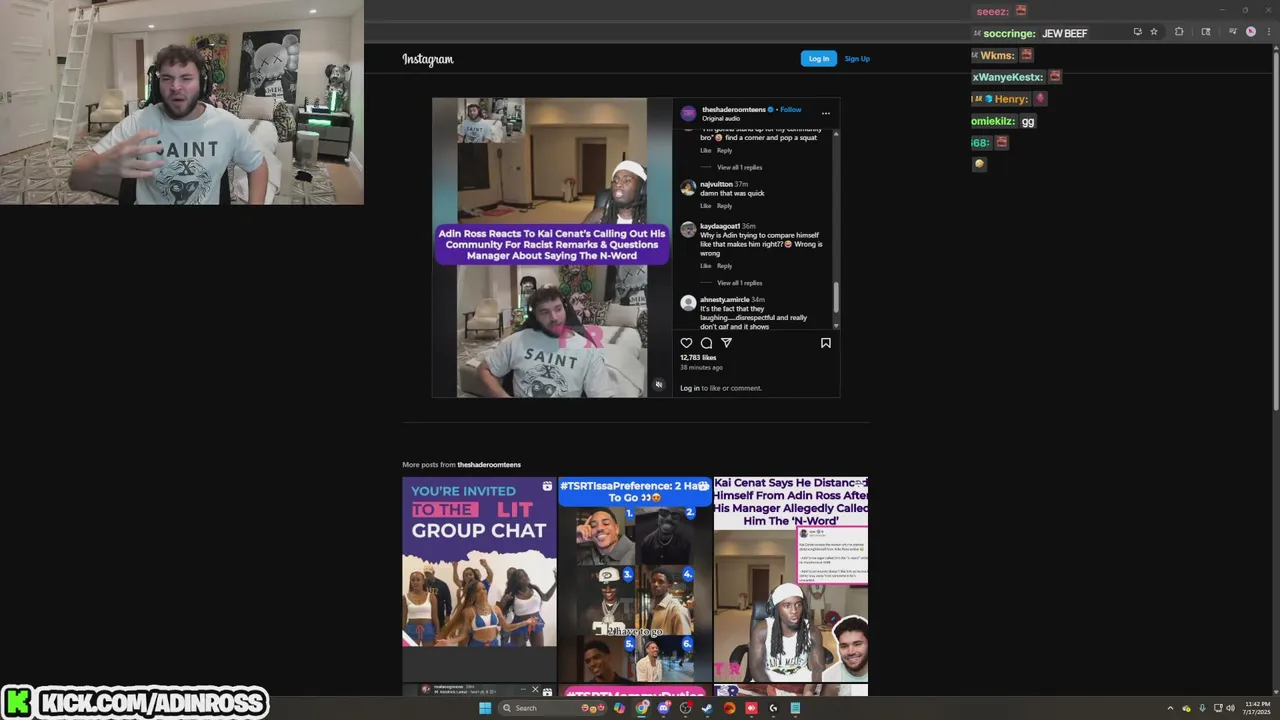Show hidden system tray icons

[x=1170, y=708]
